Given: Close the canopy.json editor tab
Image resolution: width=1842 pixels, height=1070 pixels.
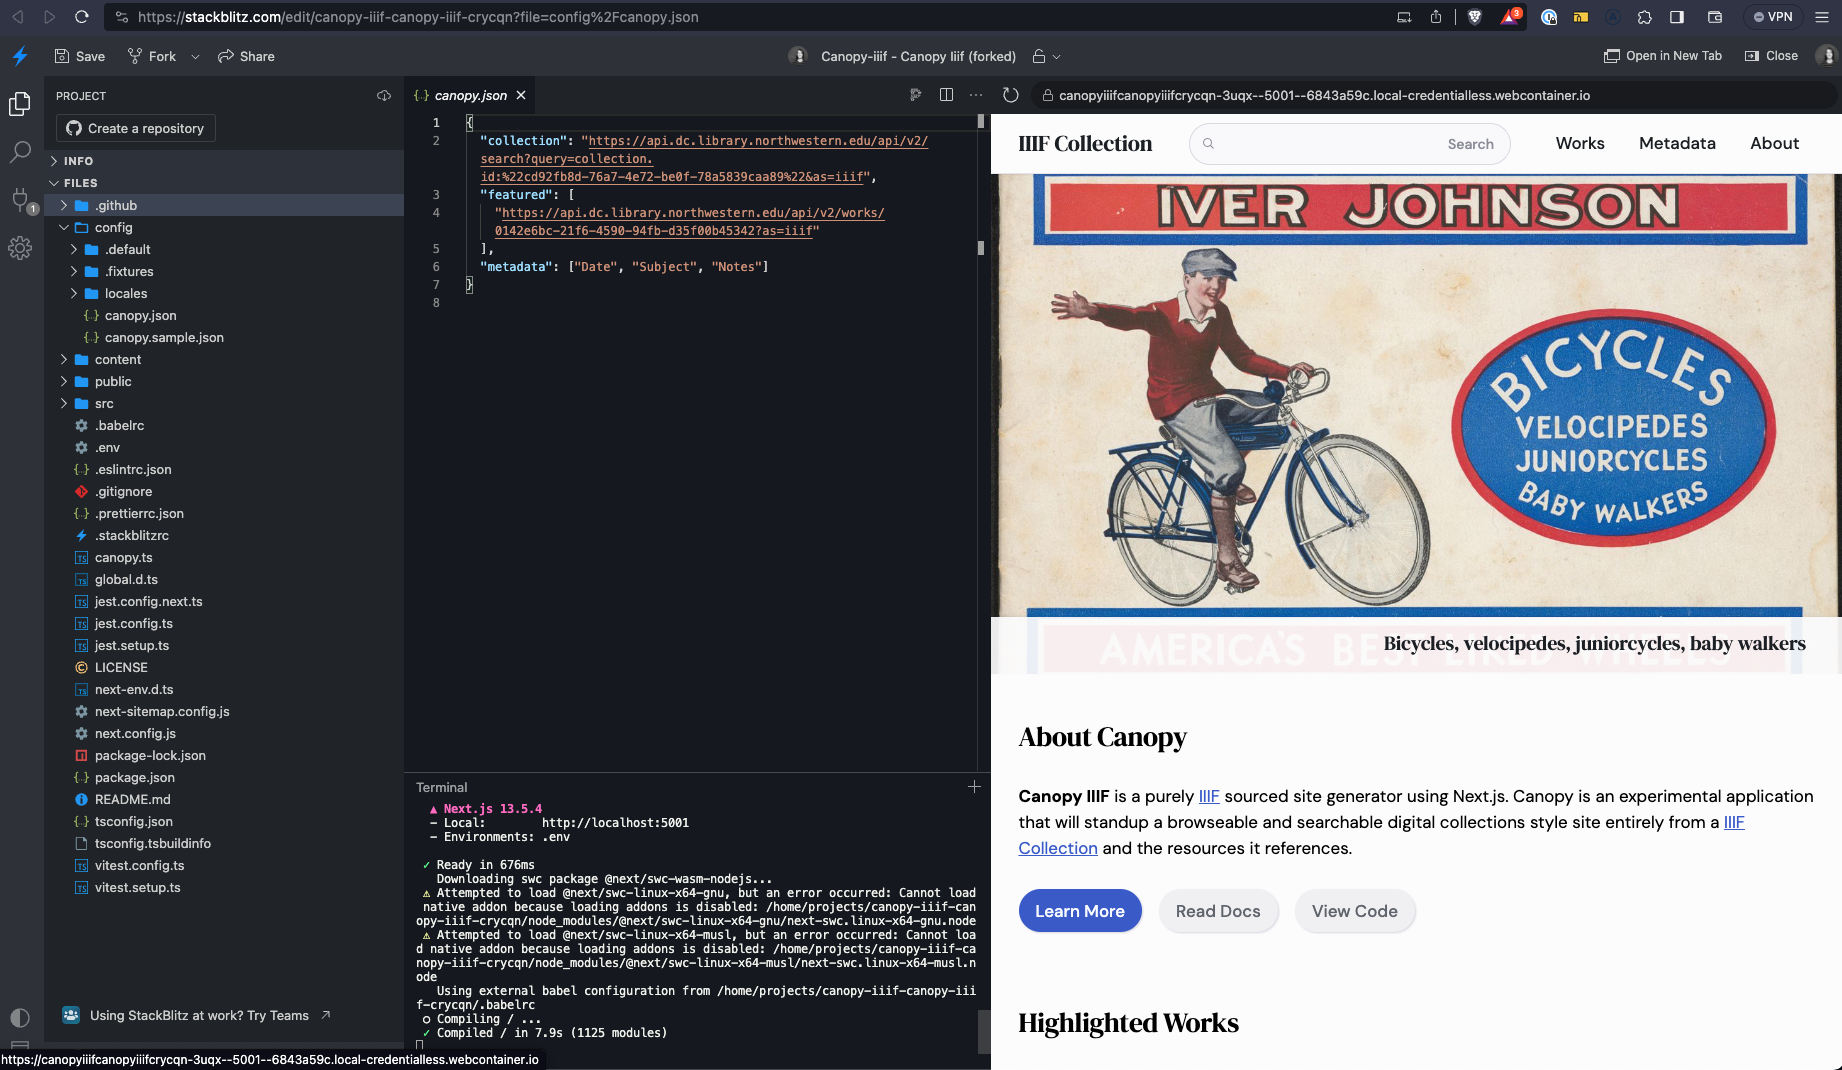Looking at the screenshot, I should 521,96.
